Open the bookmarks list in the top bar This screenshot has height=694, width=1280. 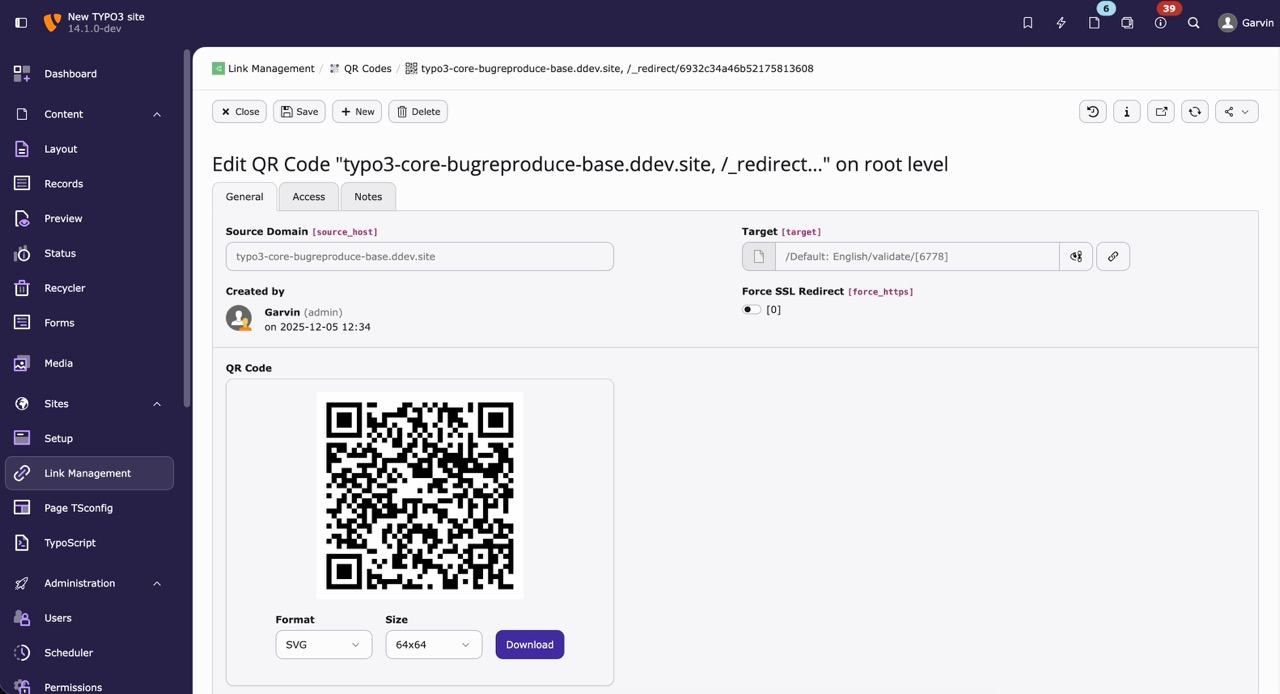pos(1027,22)
